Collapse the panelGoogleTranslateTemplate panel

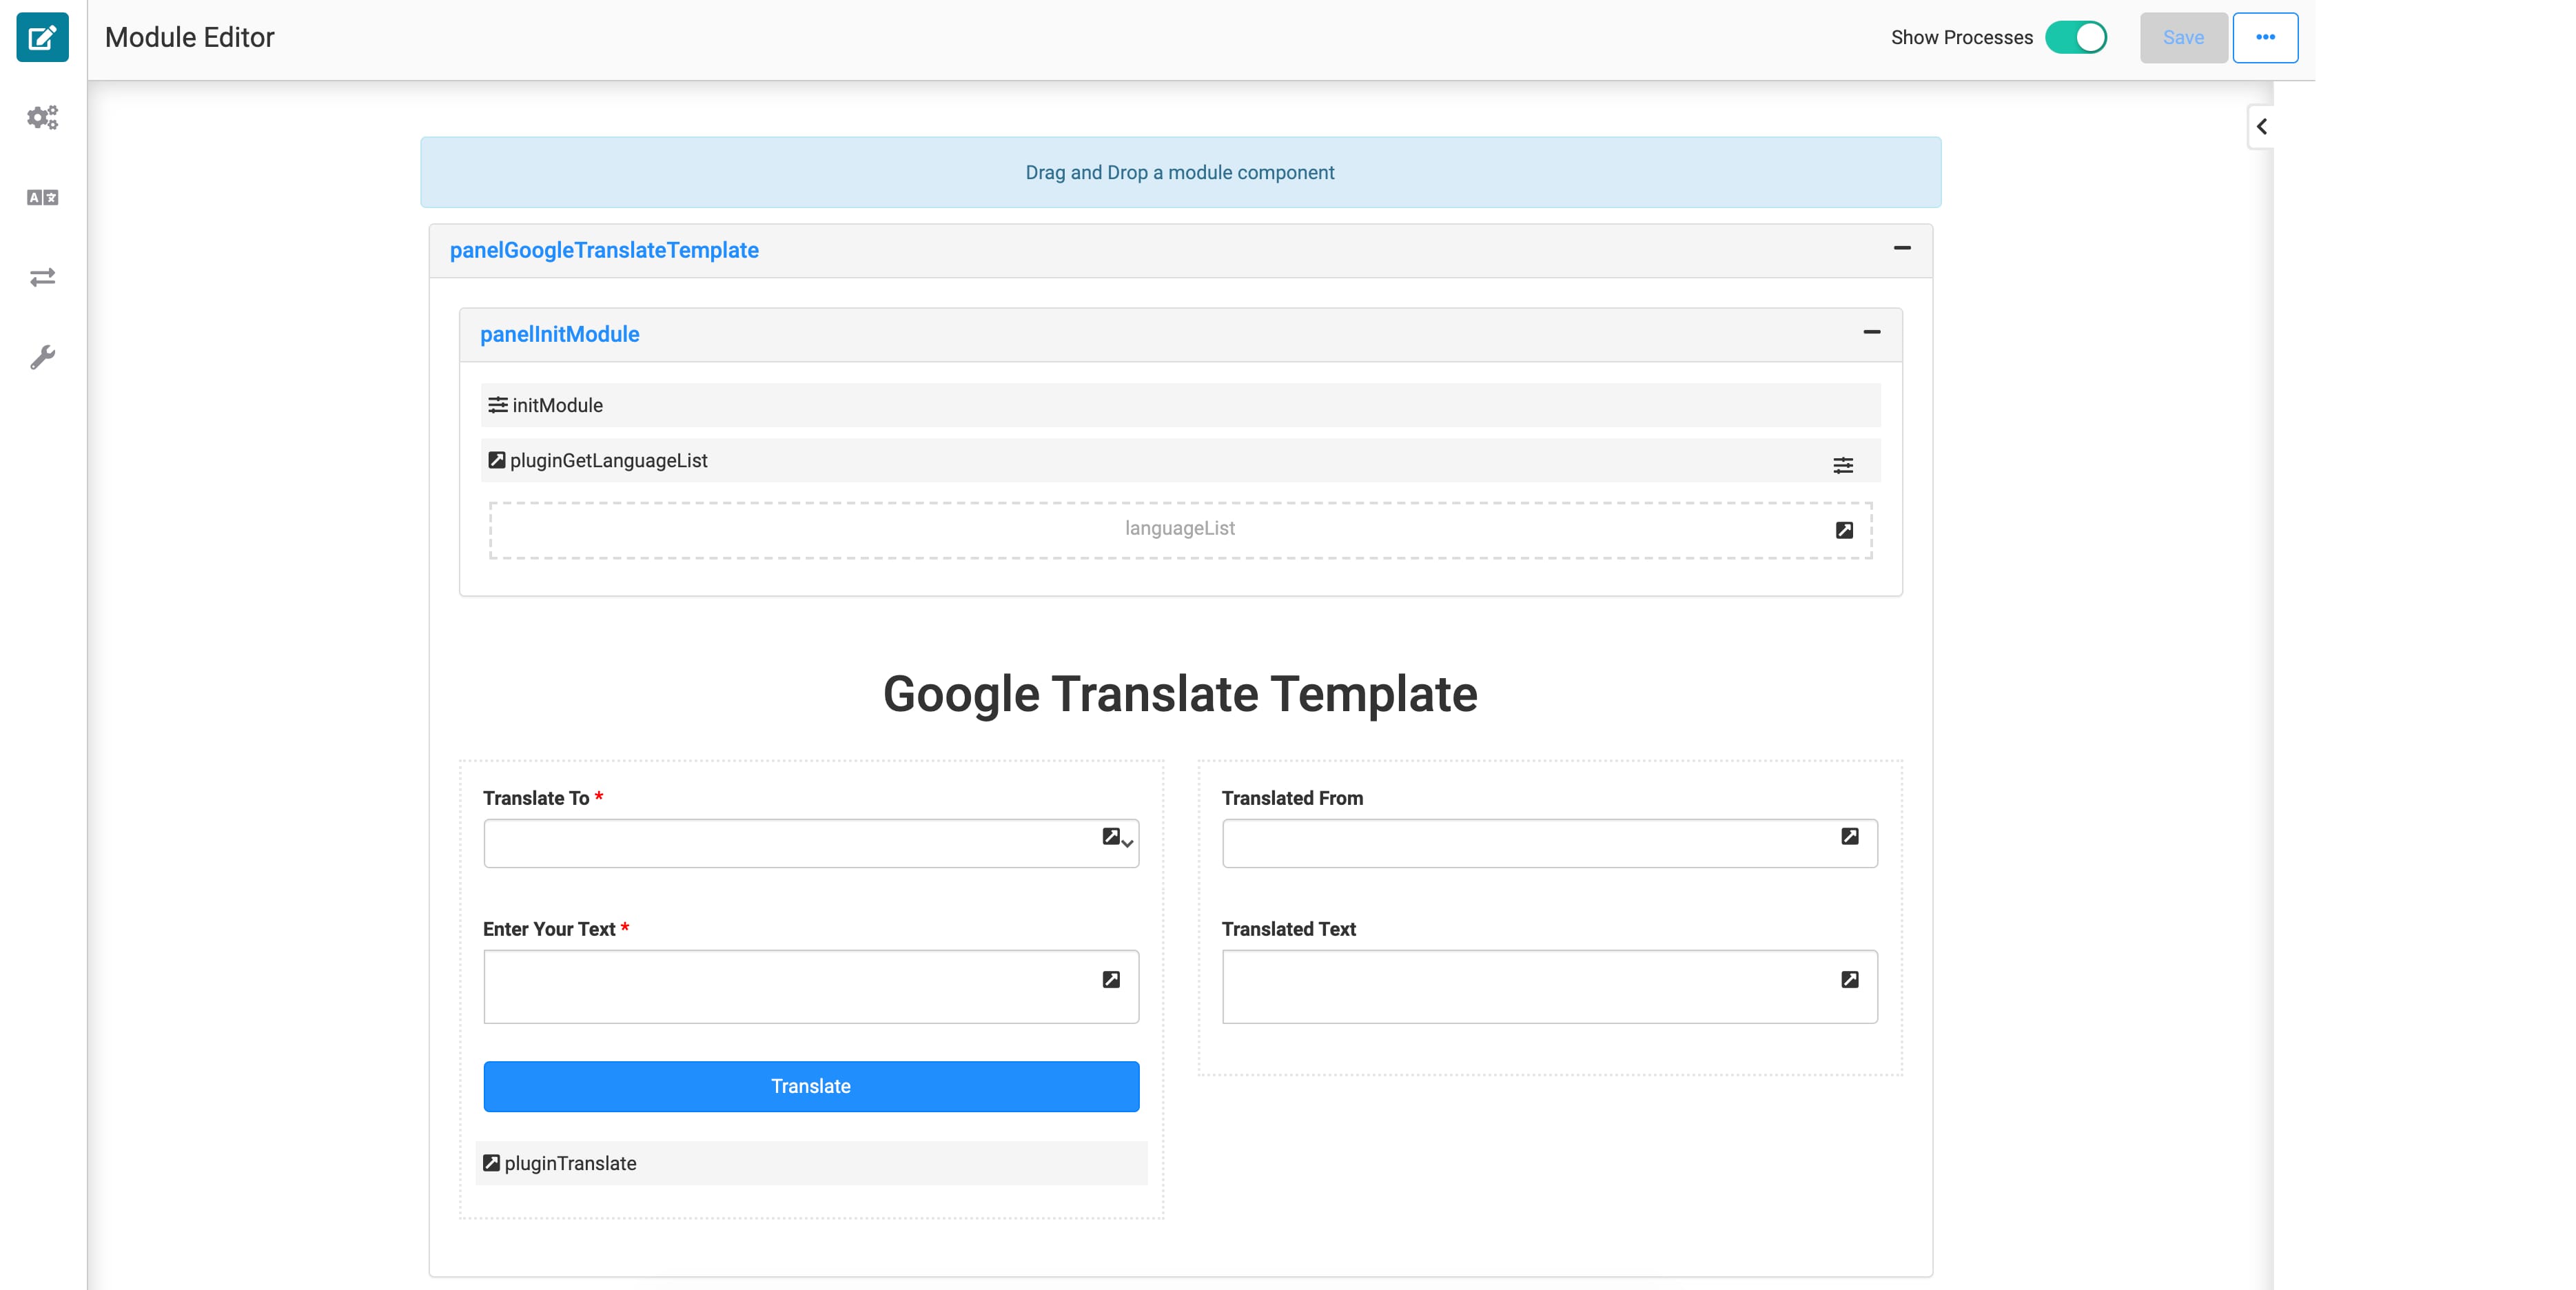(x=1902, y=248)
